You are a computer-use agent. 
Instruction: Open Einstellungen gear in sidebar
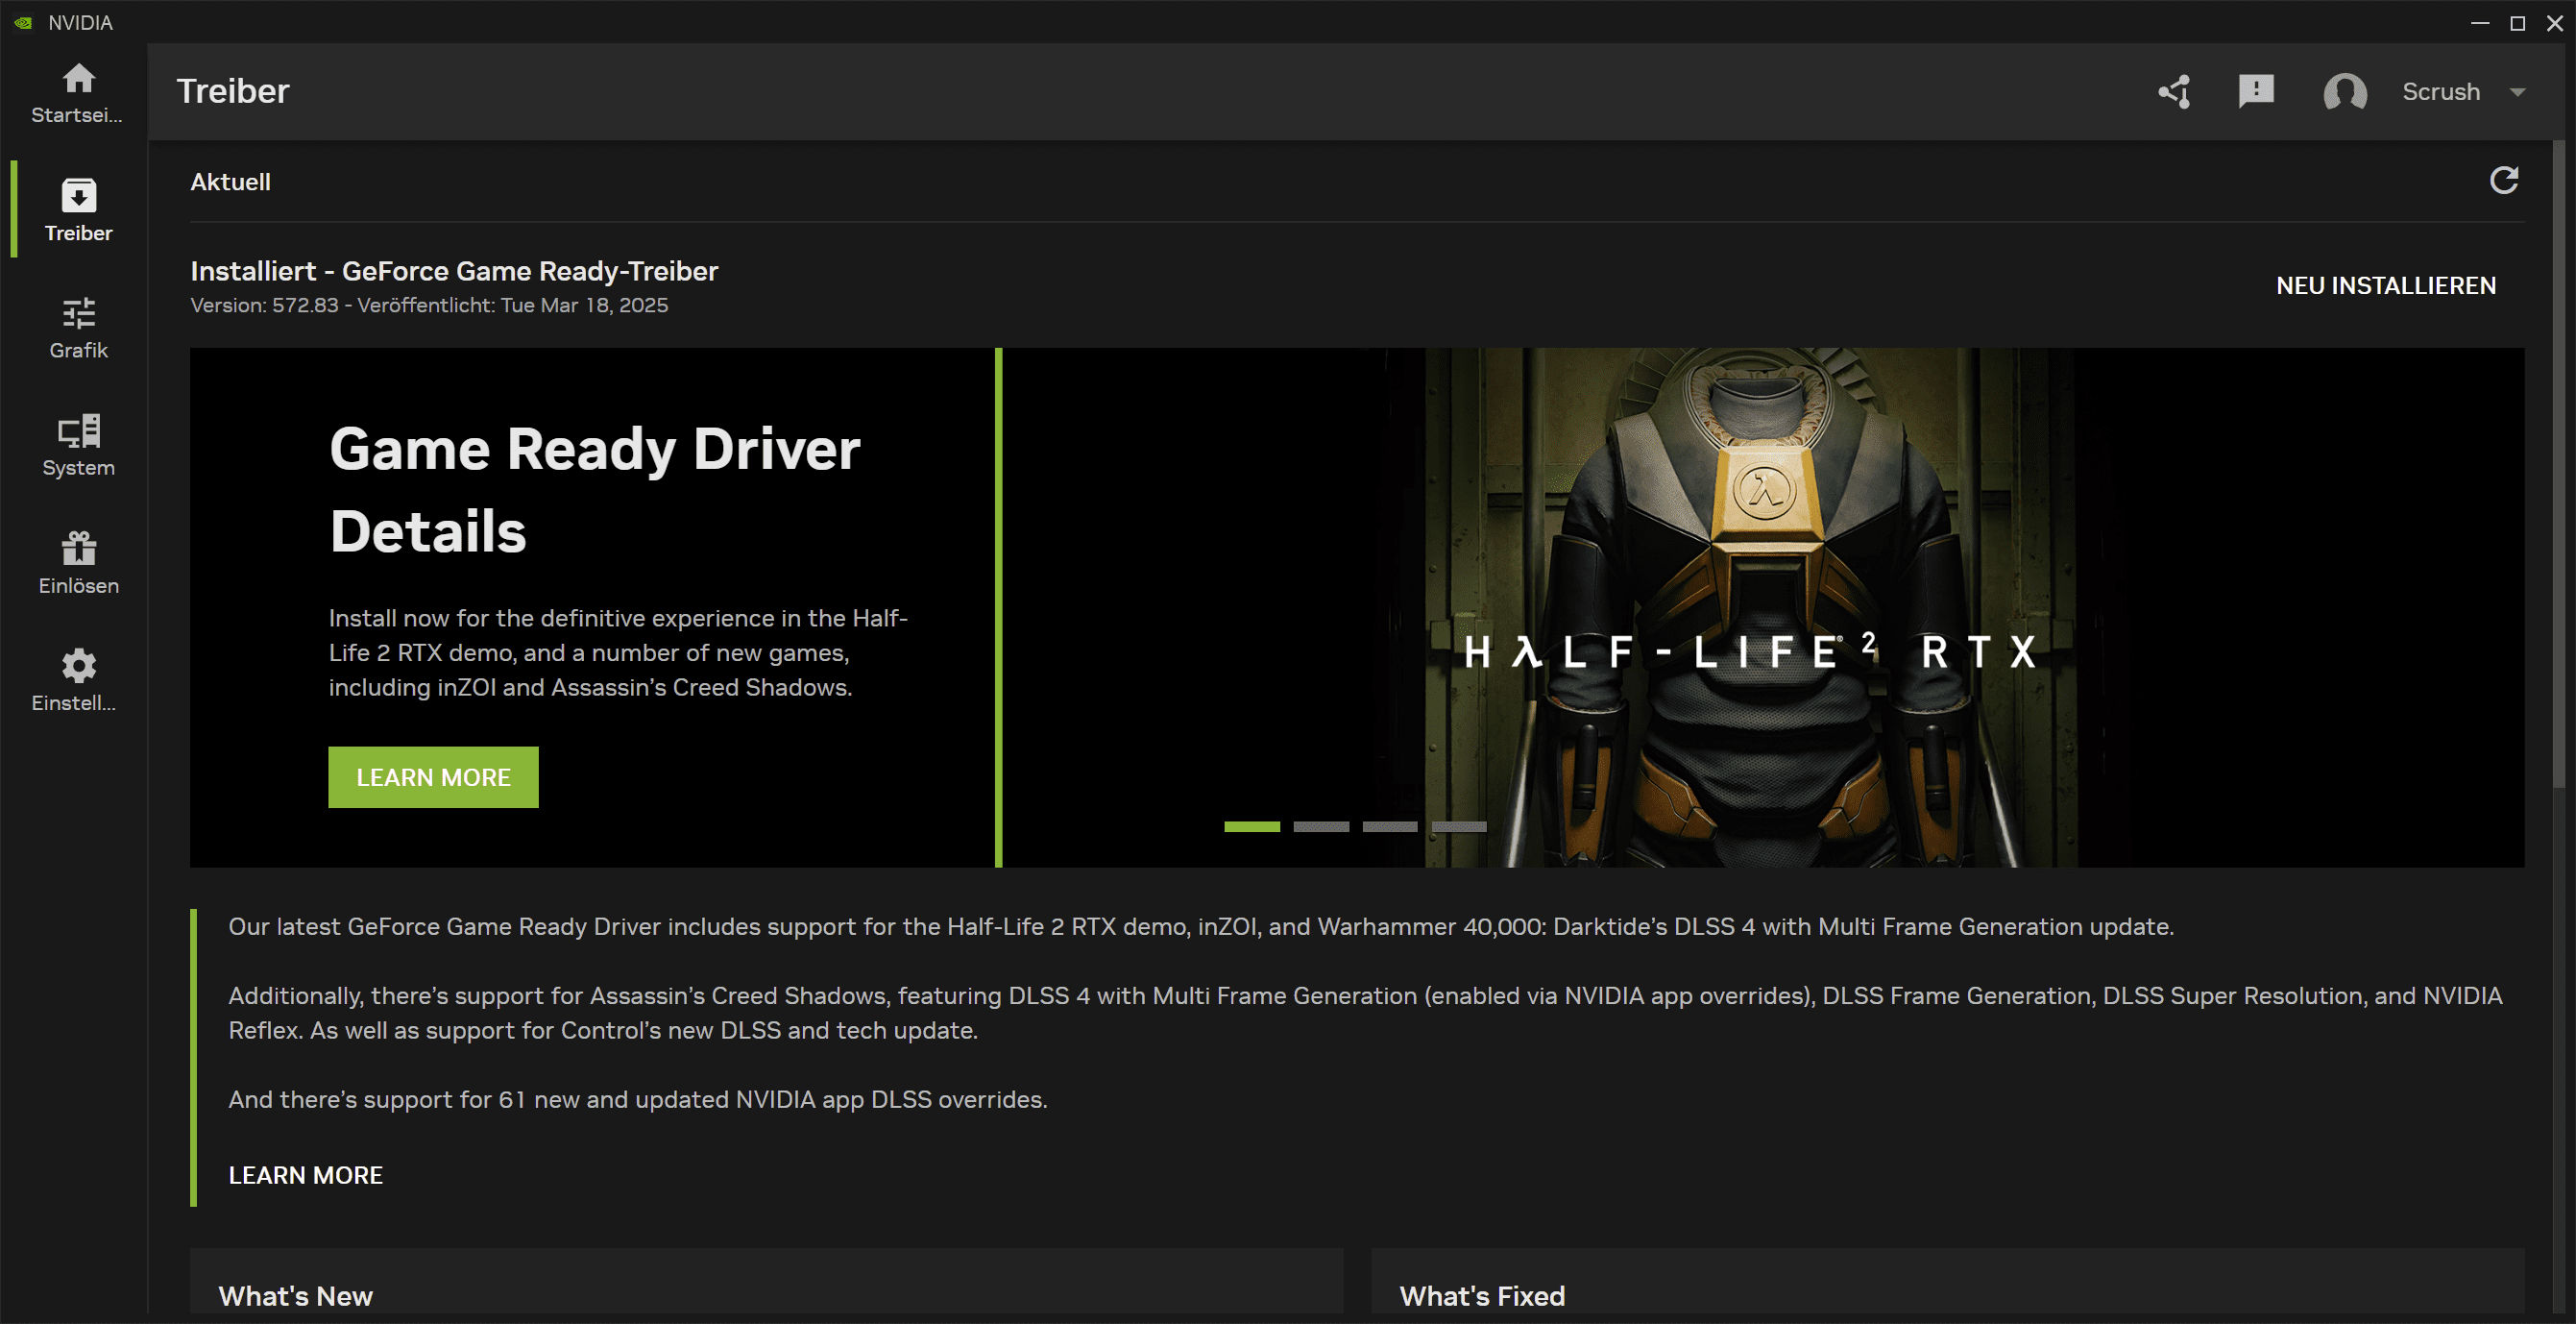(x=78, y=680)
